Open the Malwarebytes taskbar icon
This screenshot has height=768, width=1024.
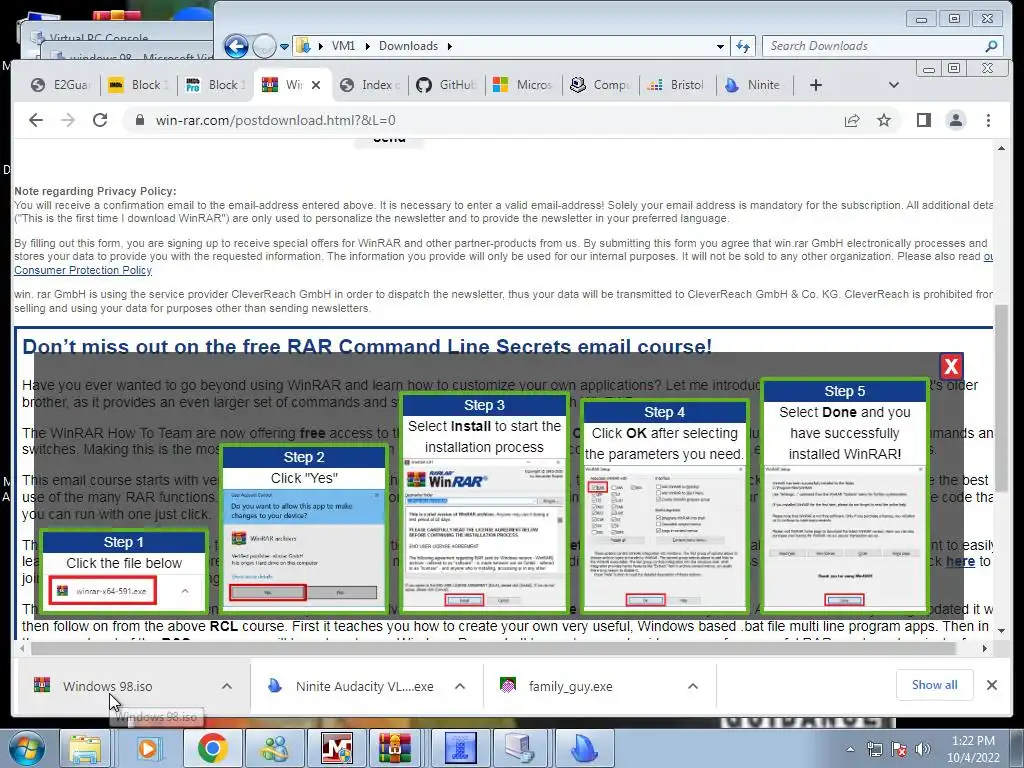click(337, 748)
